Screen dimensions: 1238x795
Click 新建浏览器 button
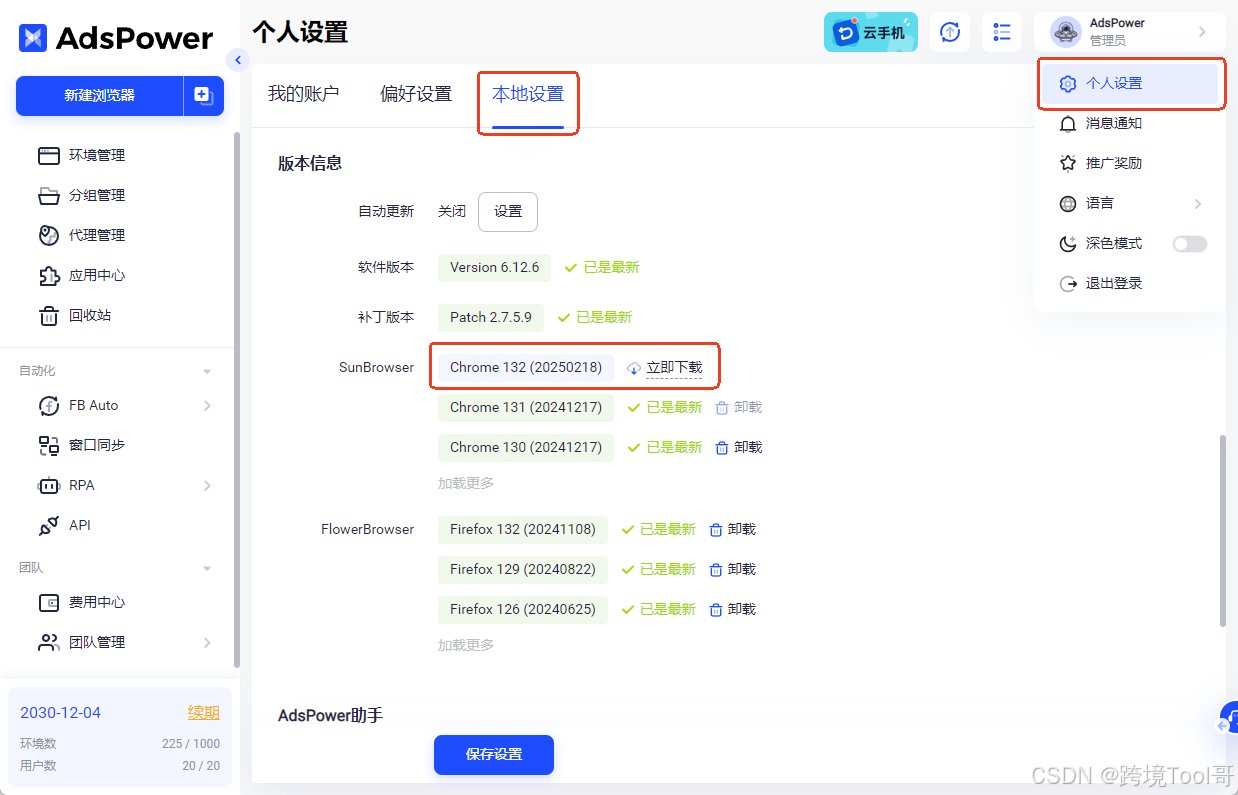pyautogui.click(x=99, y=96)
